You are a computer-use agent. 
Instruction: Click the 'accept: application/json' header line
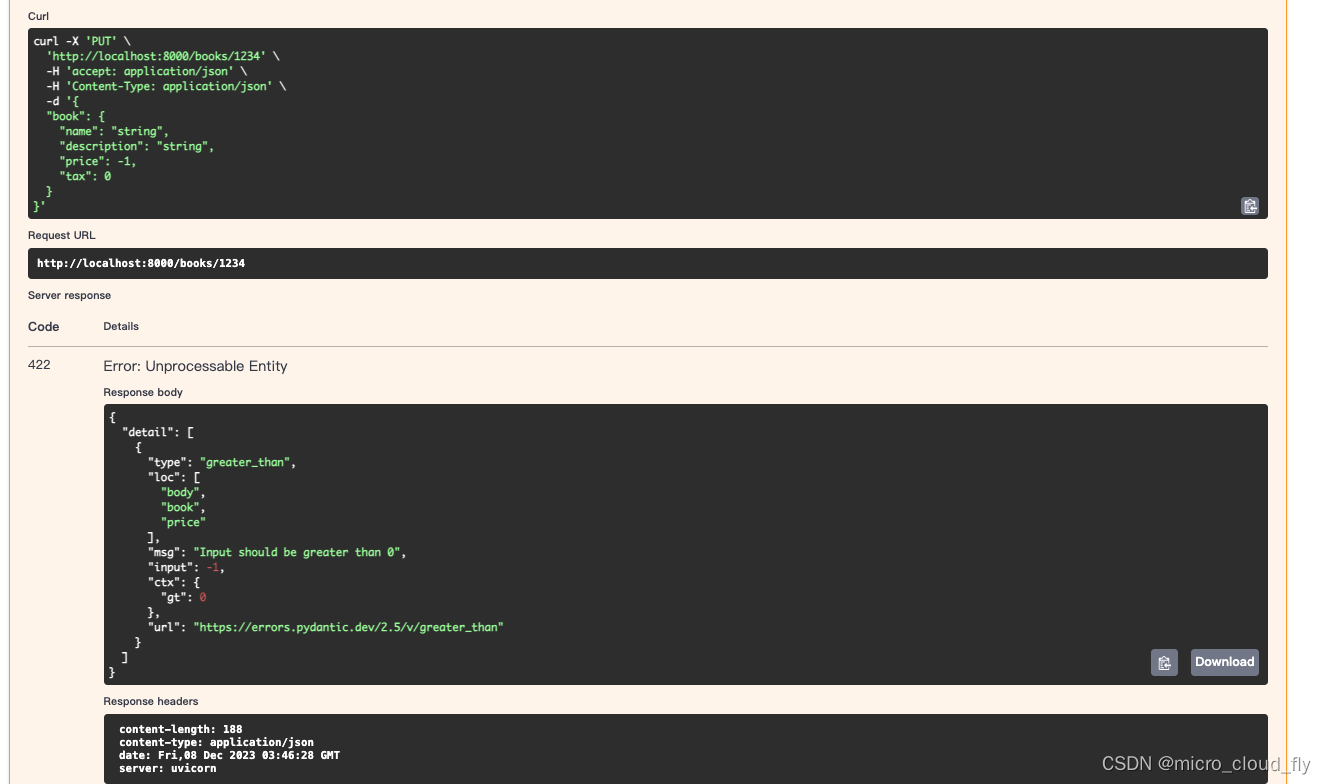point(146,71)
